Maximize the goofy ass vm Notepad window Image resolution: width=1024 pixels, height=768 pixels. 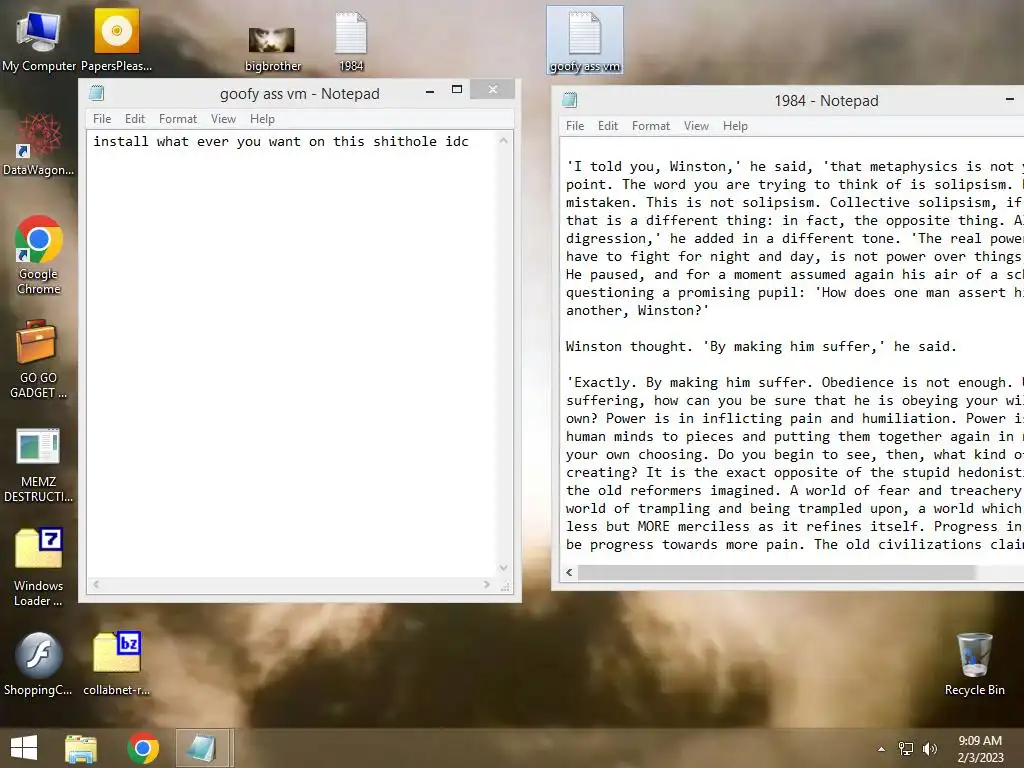point(457,90)
